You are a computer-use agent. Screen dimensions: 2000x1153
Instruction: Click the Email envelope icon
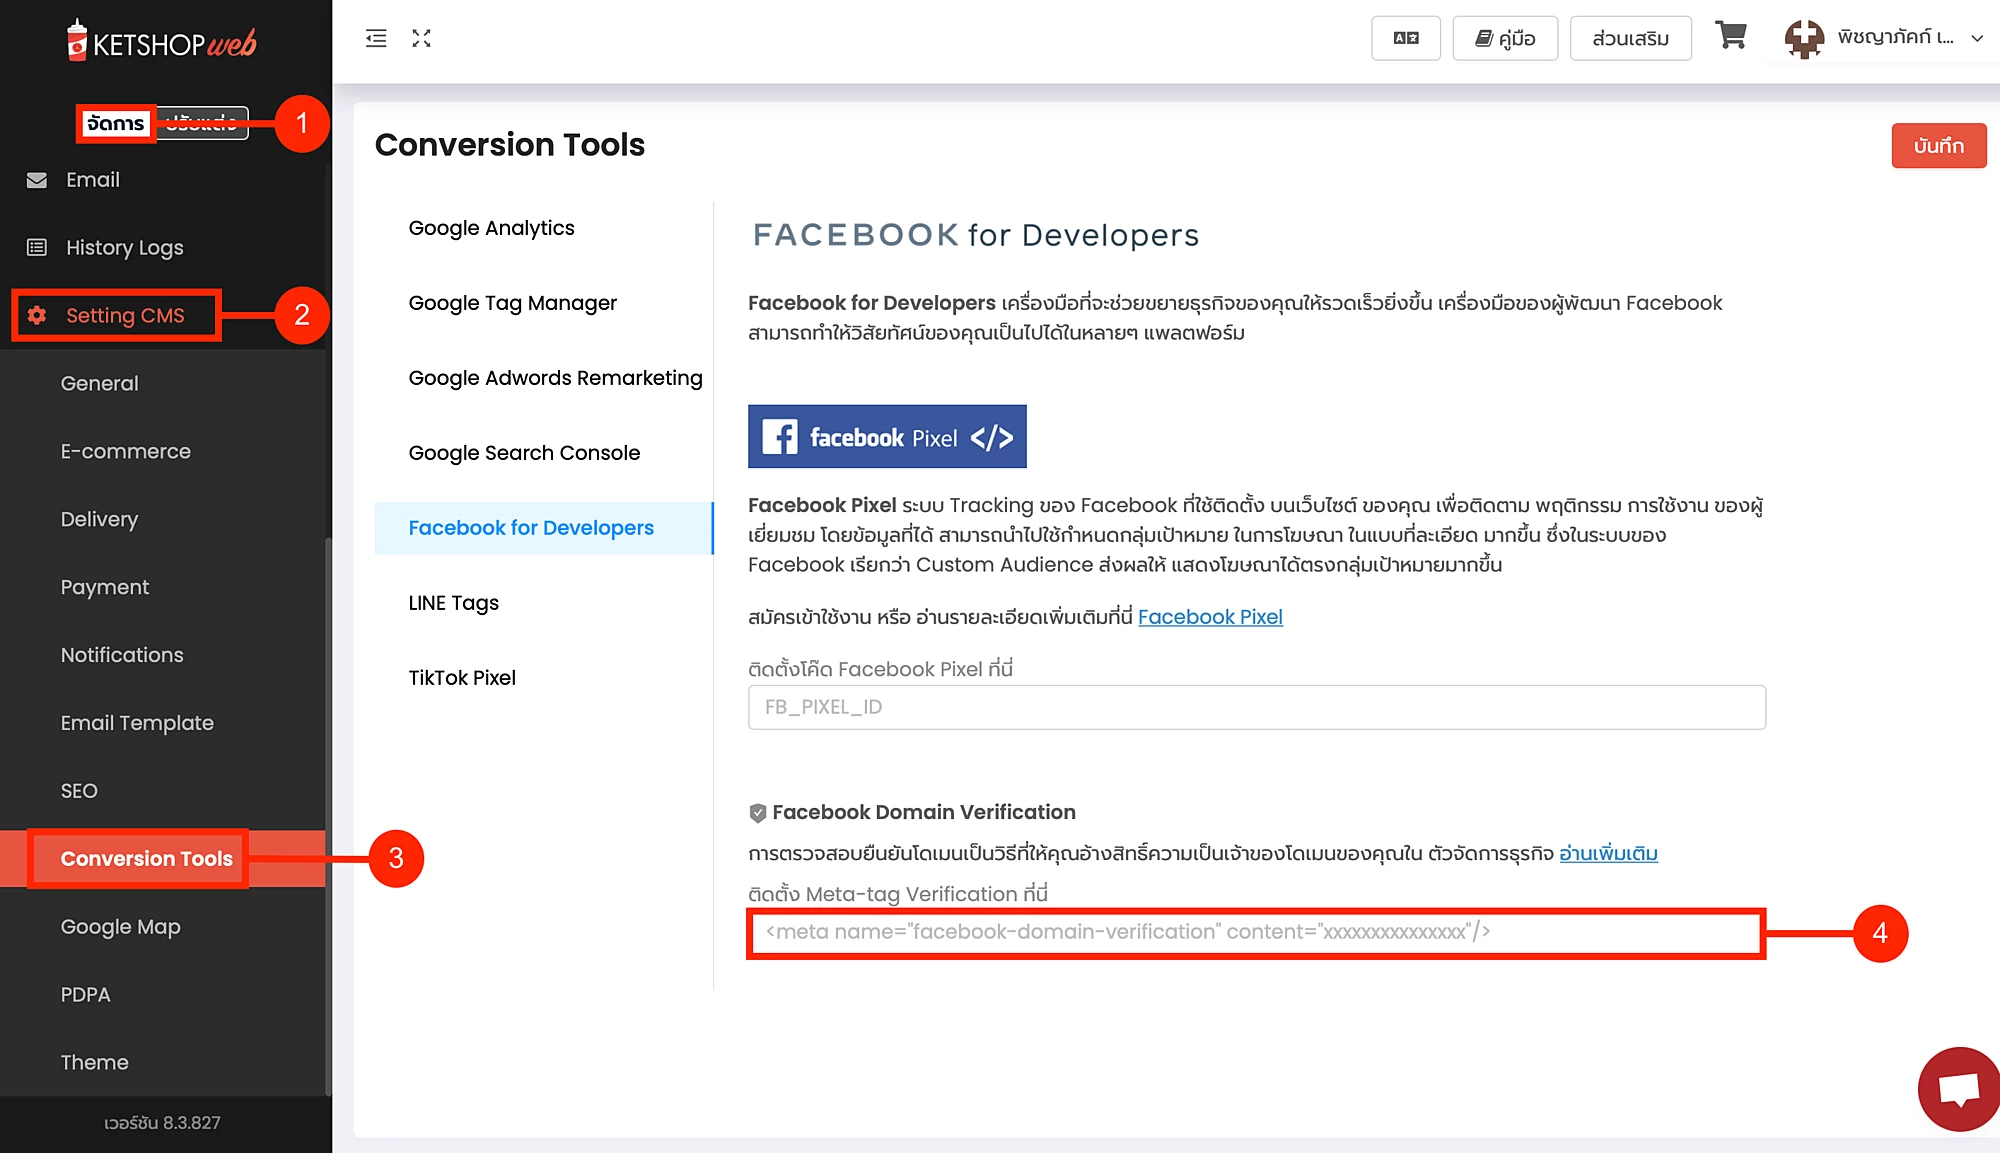(x=37, y=180)
